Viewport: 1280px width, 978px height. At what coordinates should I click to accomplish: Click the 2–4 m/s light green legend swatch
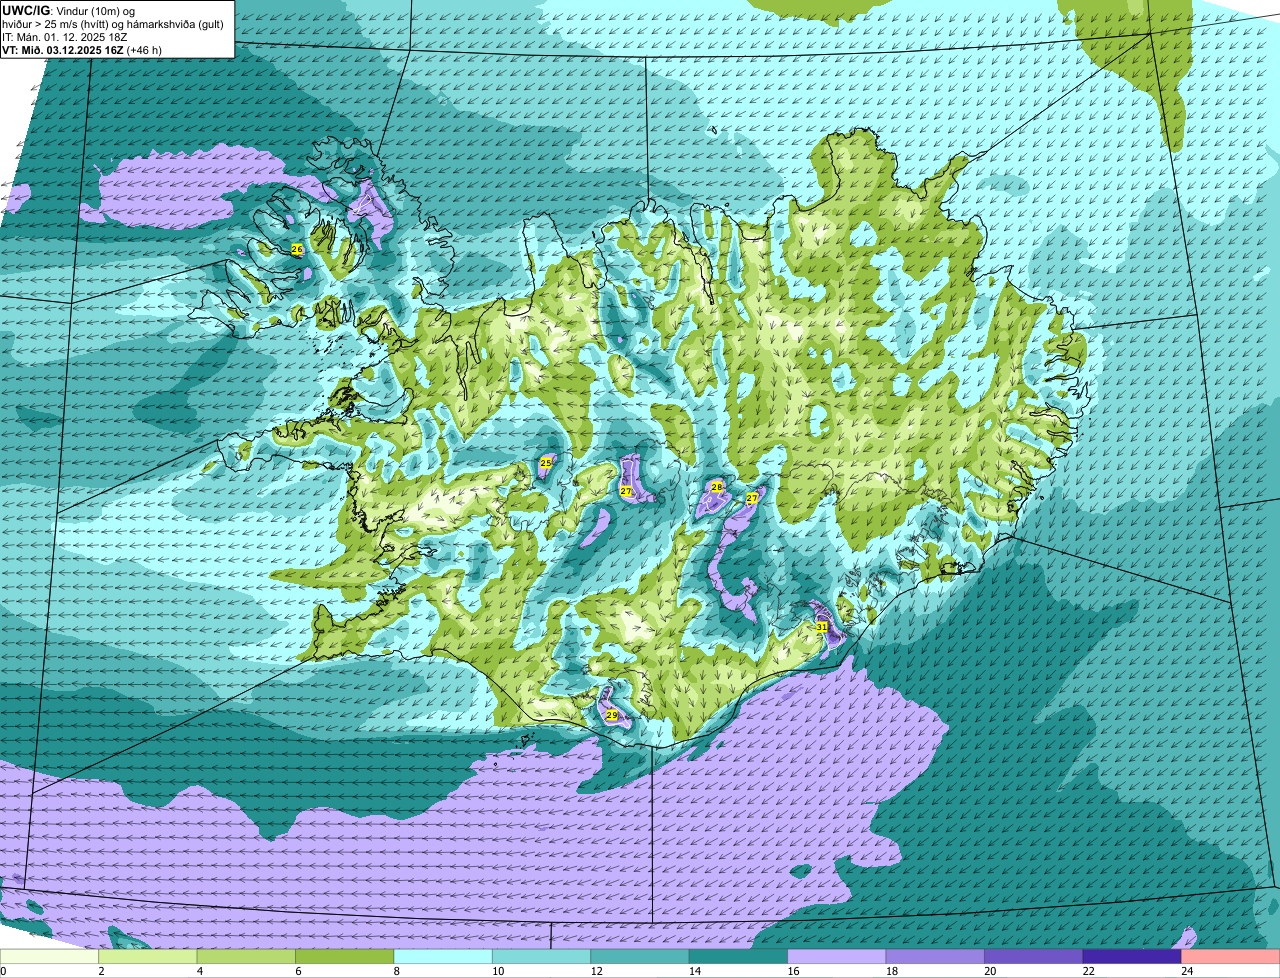(x=148, y=957)
